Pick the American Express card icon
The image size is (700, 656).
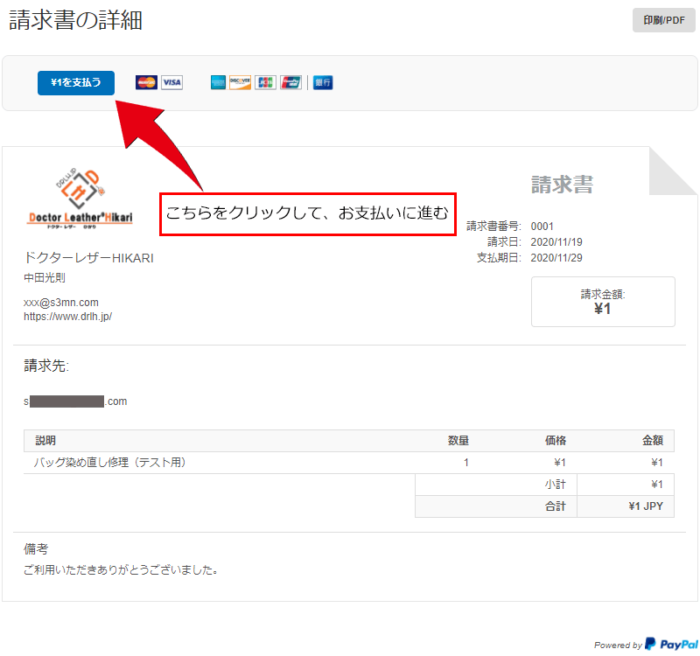pyautogui.click(x=219, y=83)
